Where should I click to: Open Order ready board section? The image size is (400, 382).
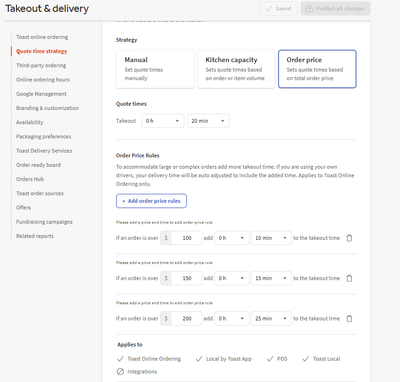38,165
